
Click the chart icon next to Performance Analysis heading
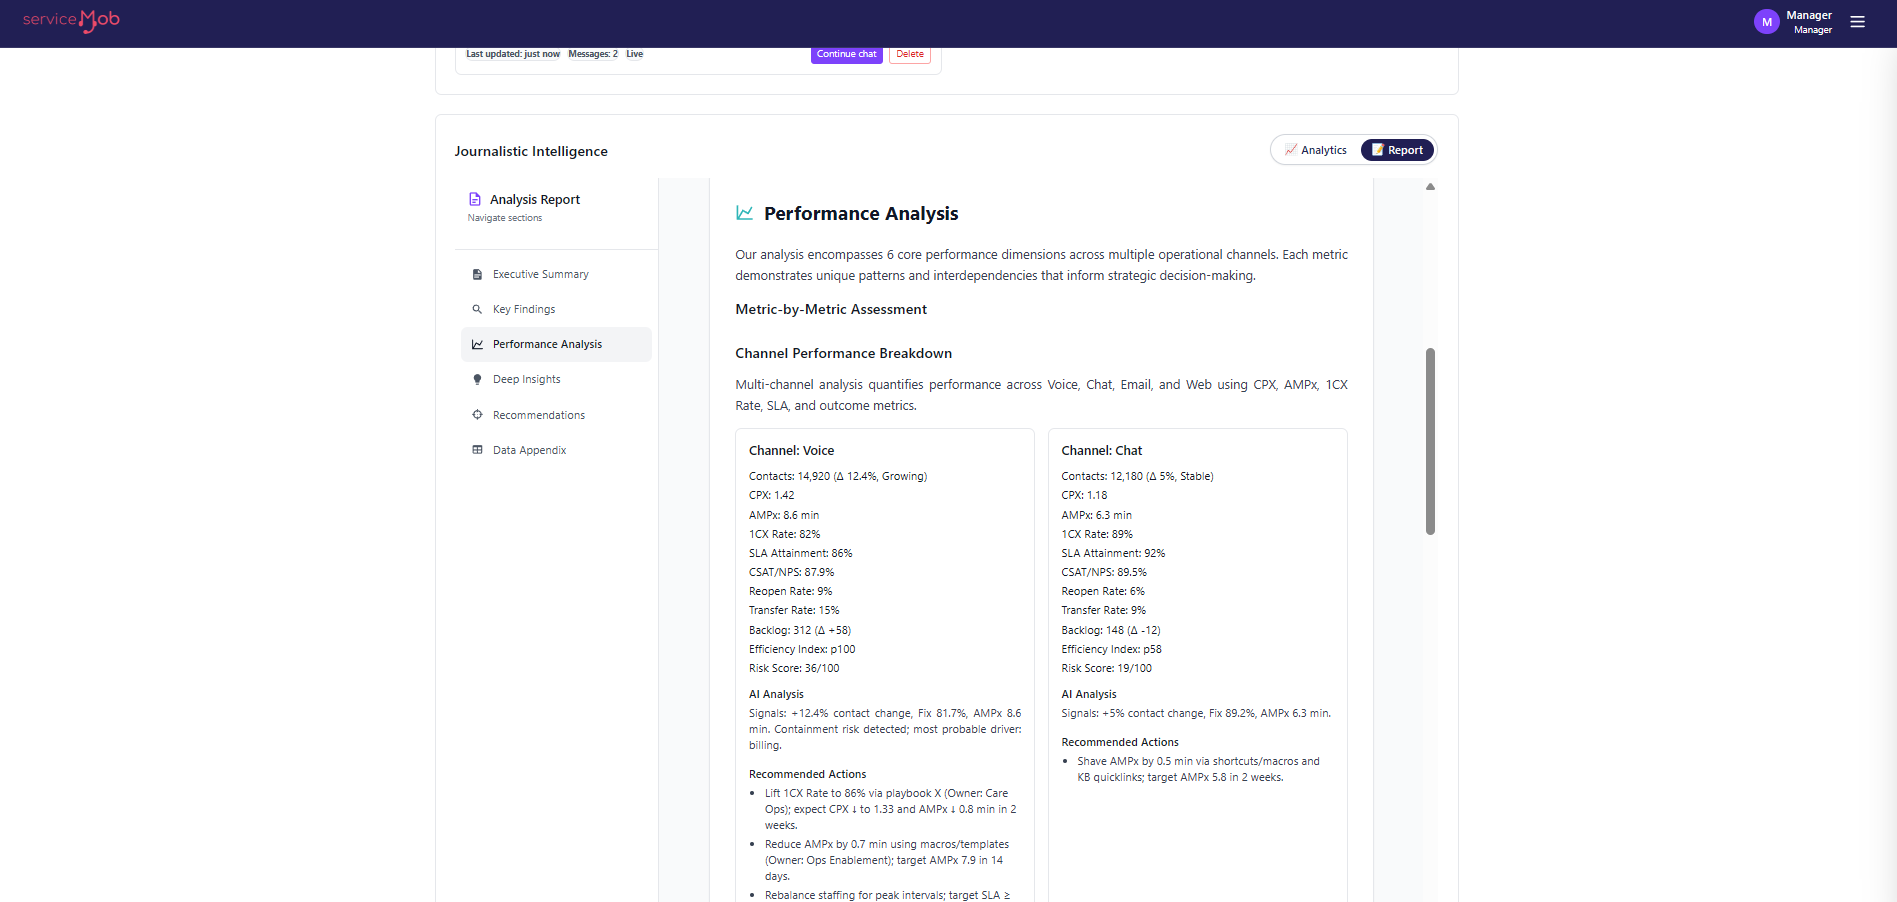pos(744,212)
